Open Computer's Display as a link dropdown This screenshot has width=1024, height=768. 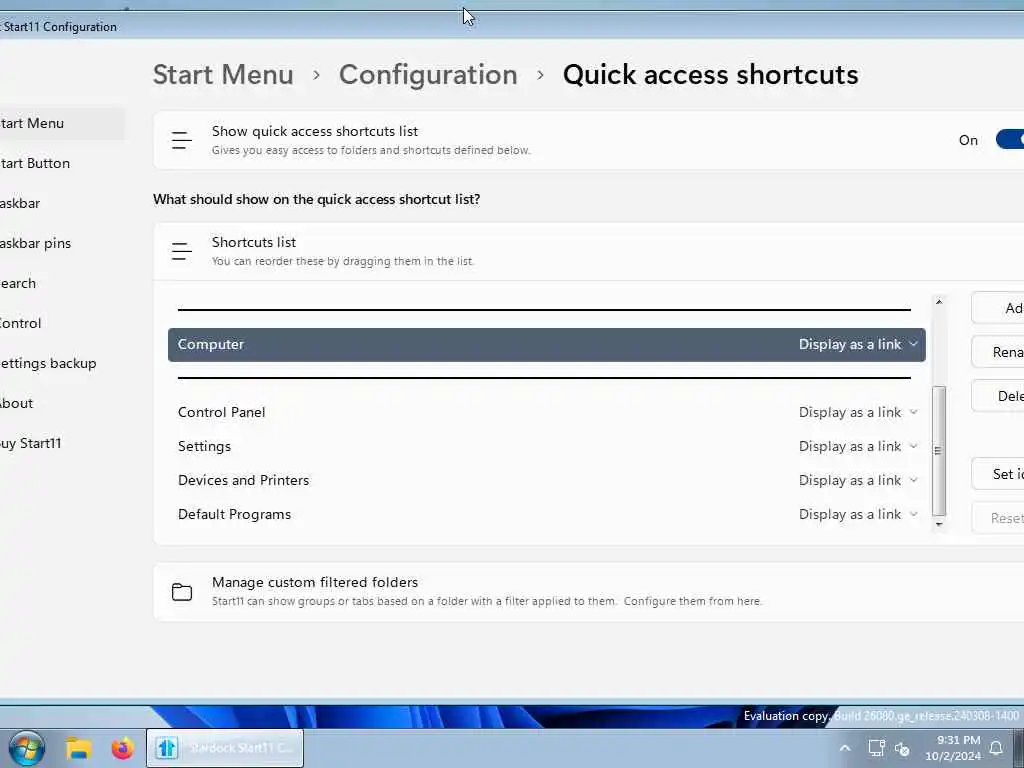point(858,344)
